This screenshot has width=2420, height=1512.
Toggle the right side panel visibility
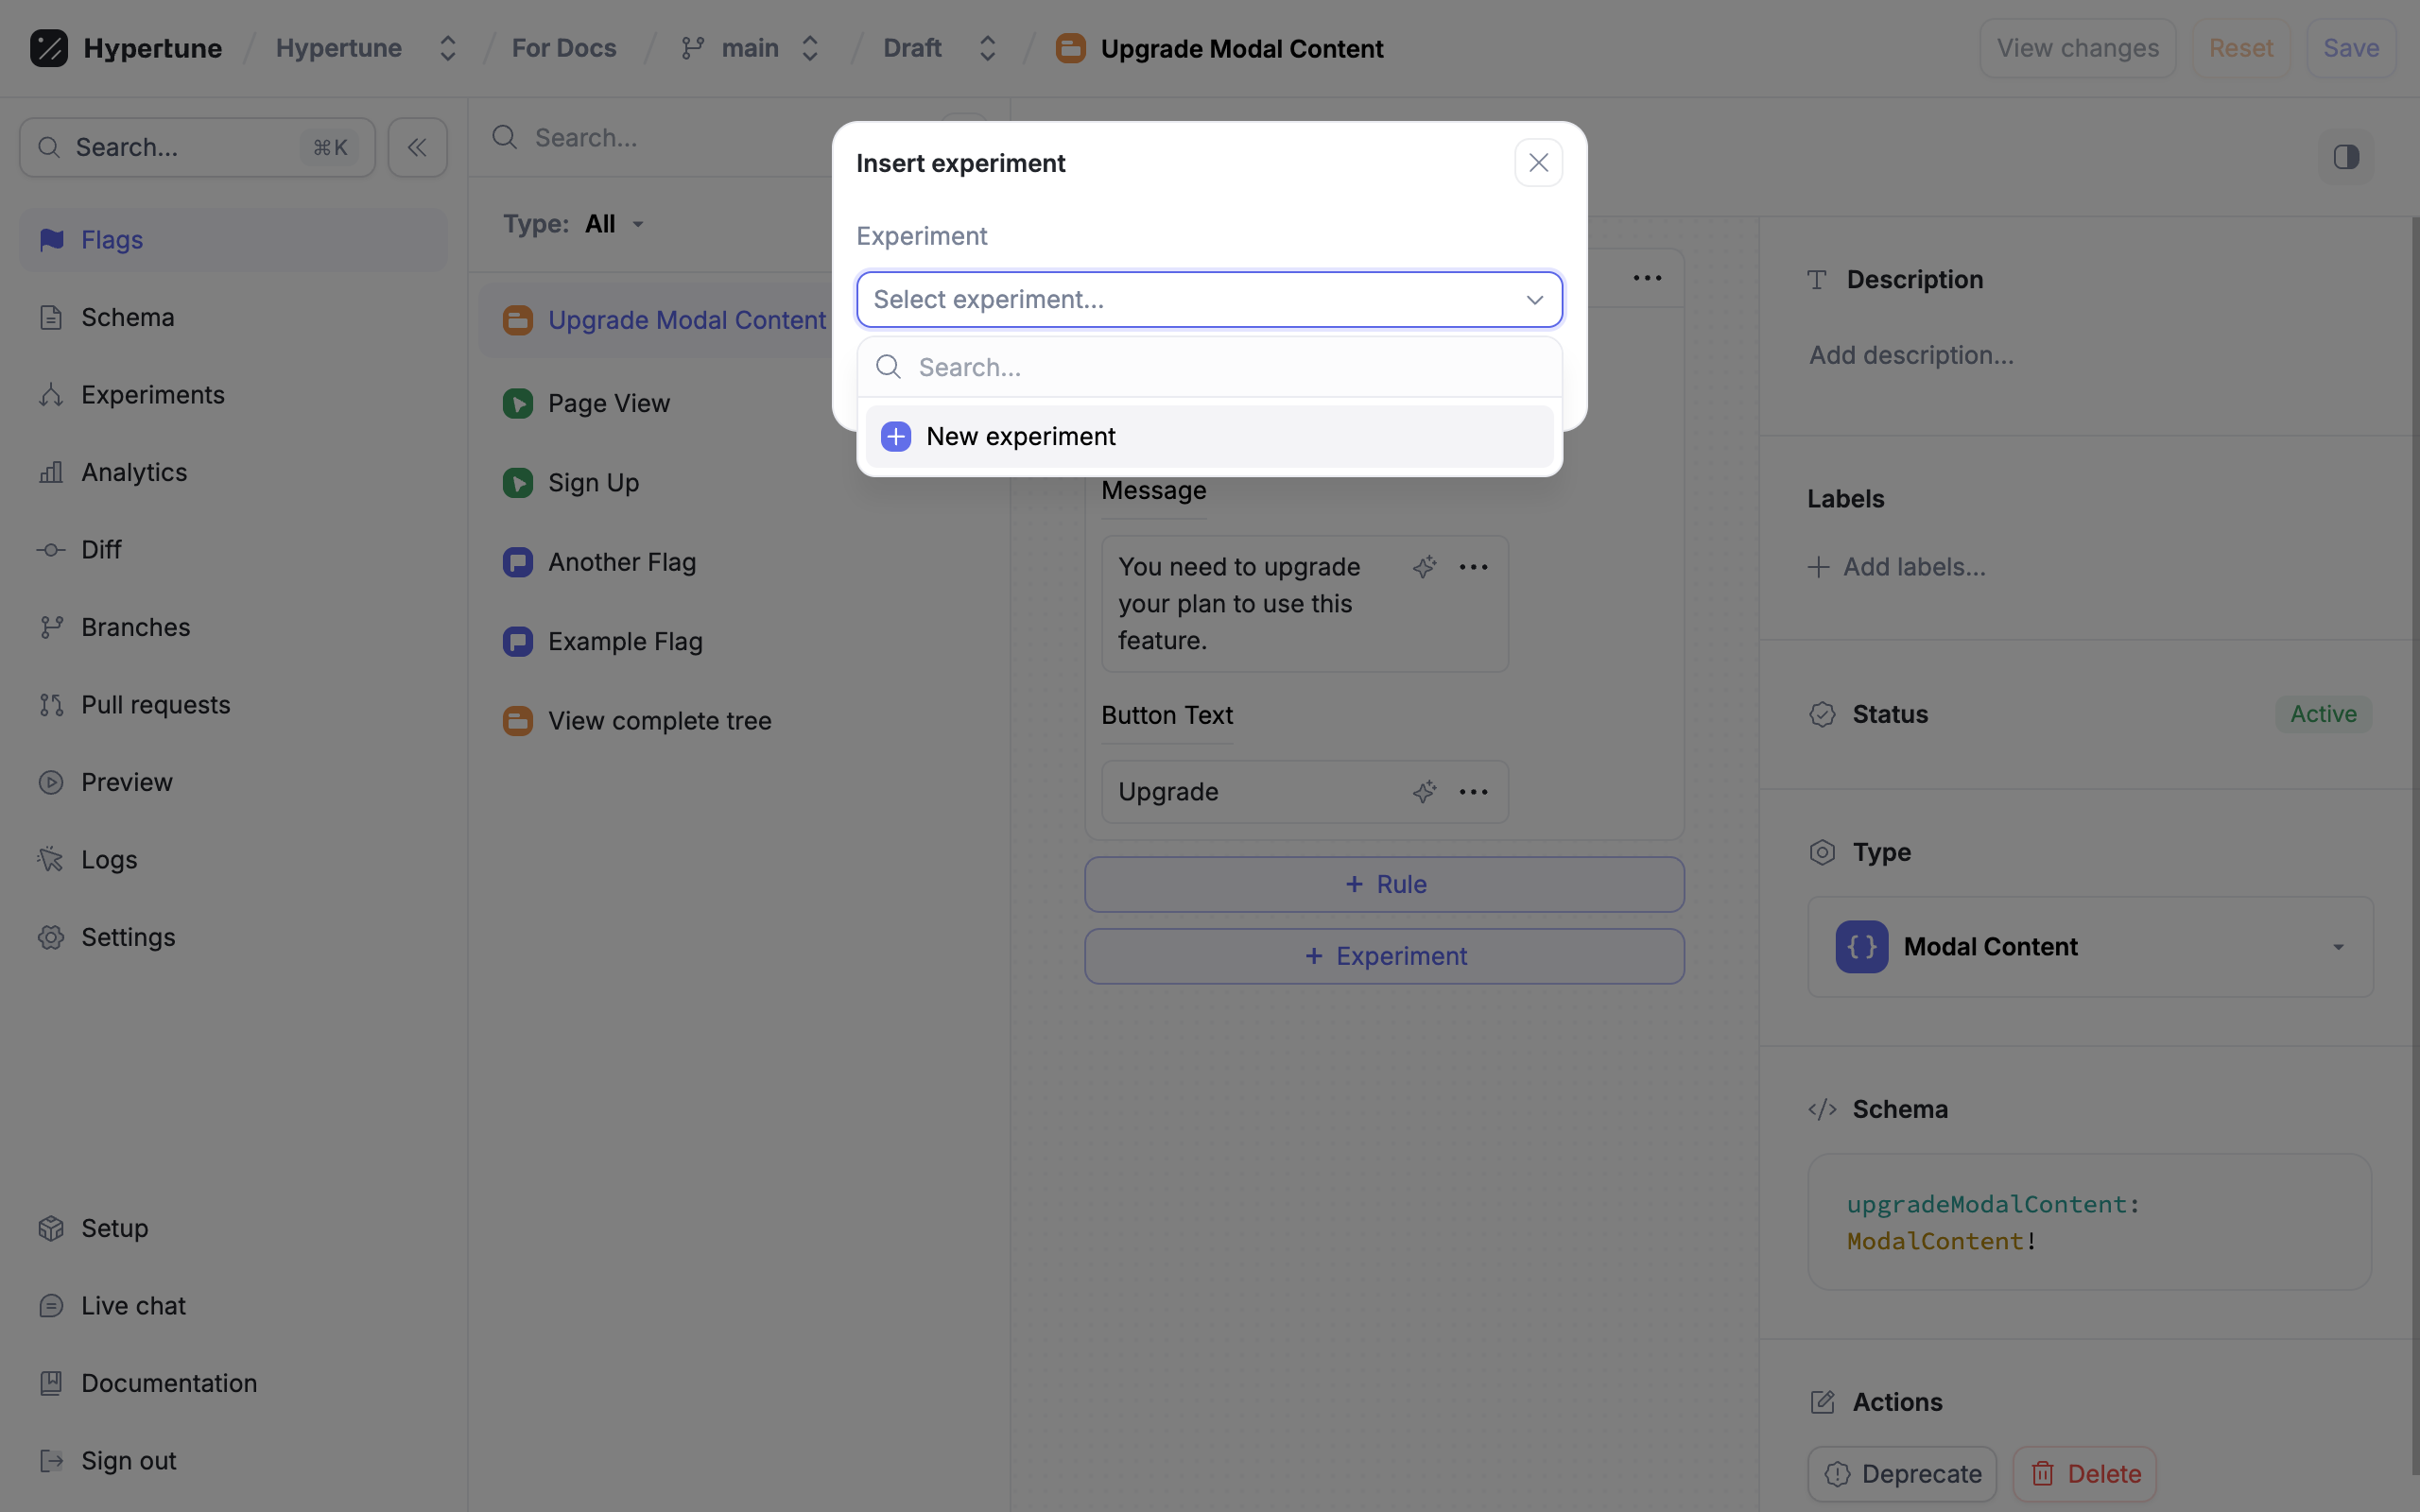(2345, 157)
